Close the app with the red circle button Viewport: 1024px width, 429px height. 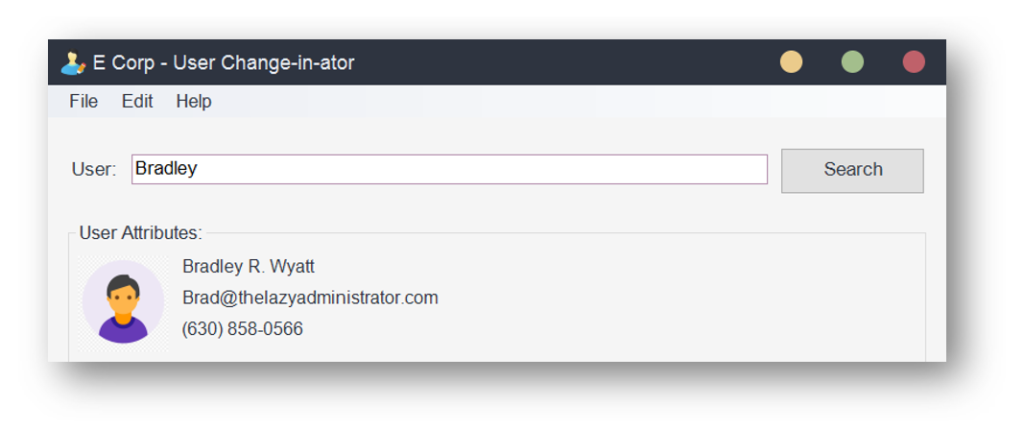tap(914, 62)
